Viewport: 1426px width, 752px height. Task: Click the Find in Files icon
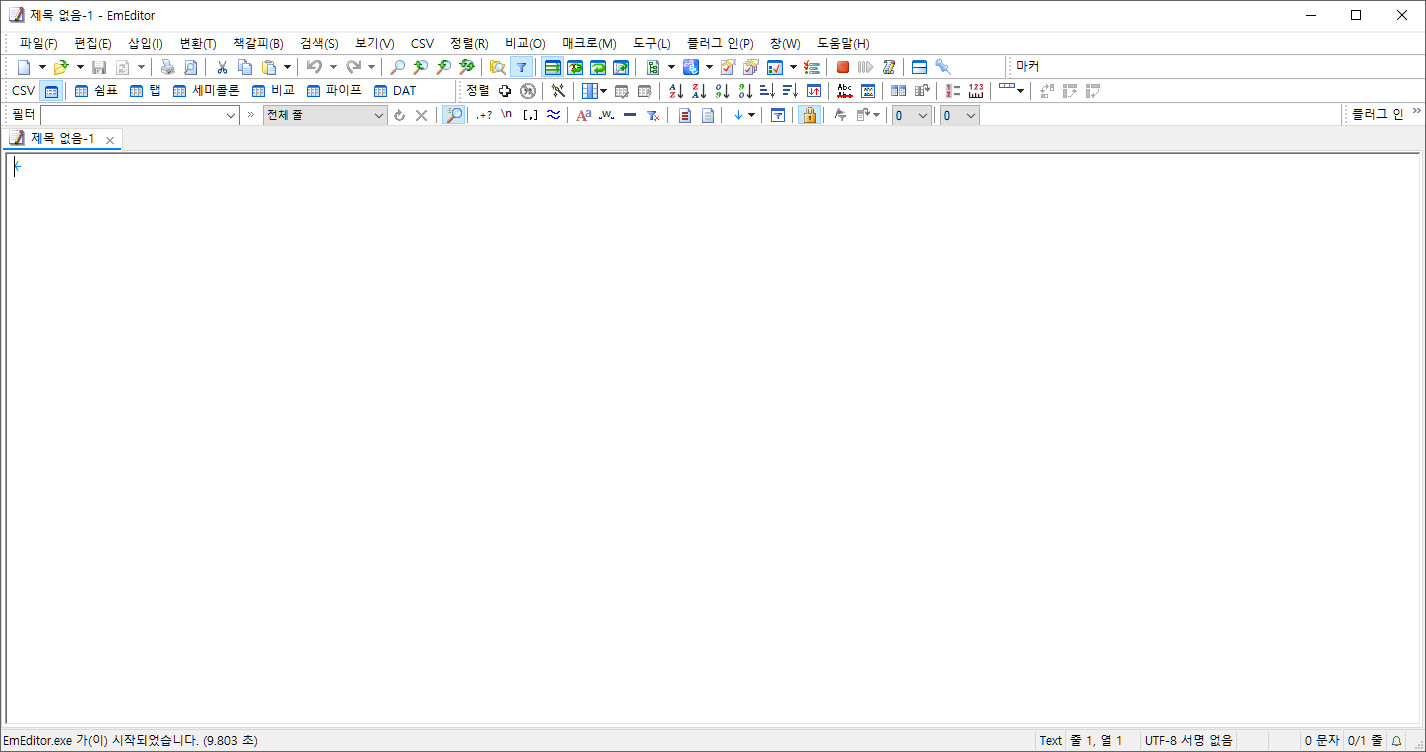pyautogui.click(x=497, y=67)
